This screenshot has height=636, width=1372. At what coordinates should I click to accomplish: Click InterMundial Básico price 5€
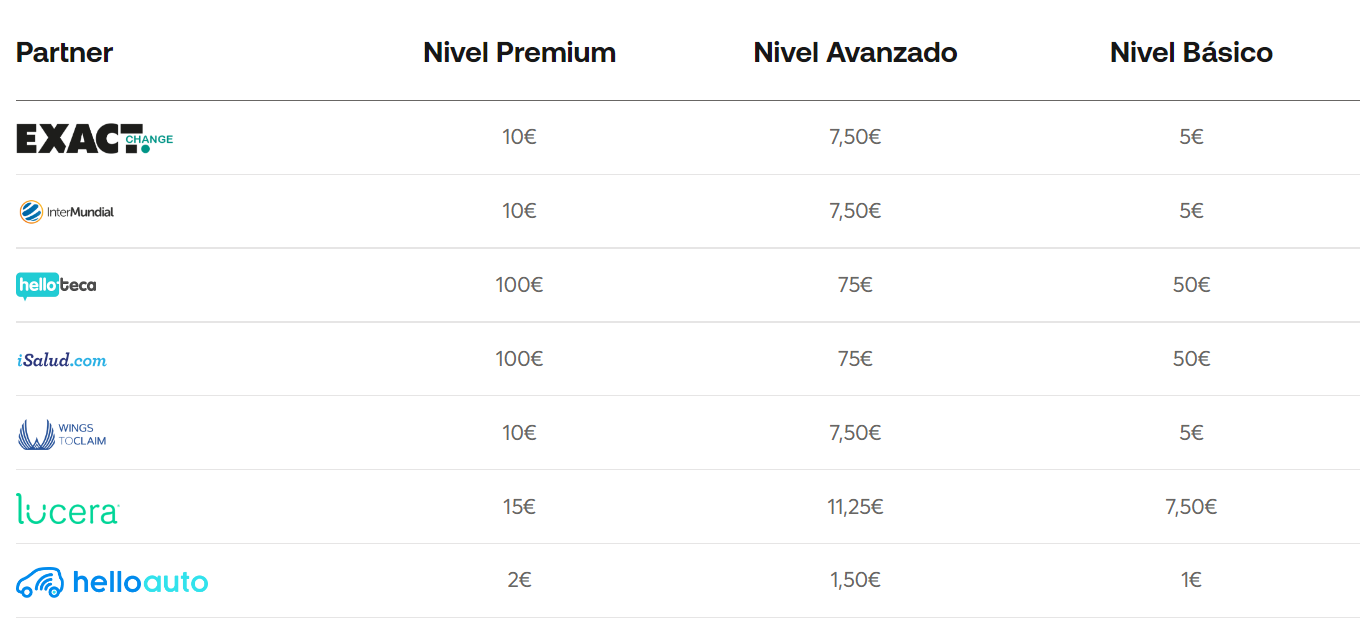(1191, 211)
